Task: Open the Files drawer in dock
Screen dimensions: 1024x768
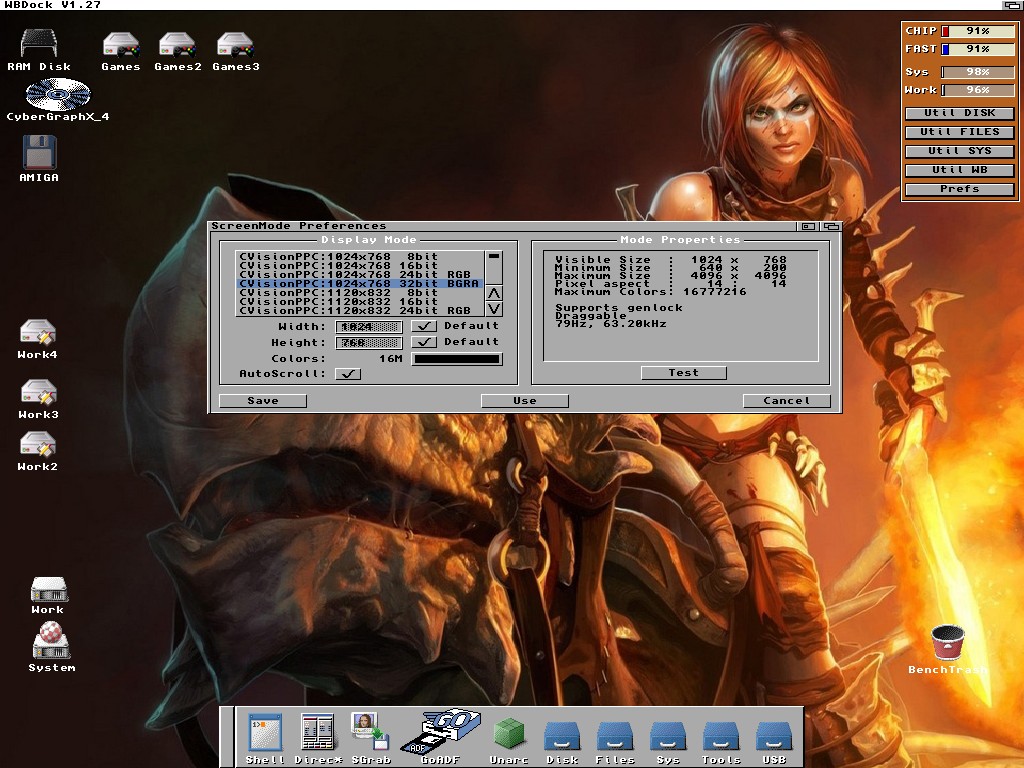Action: coord(615,737)
